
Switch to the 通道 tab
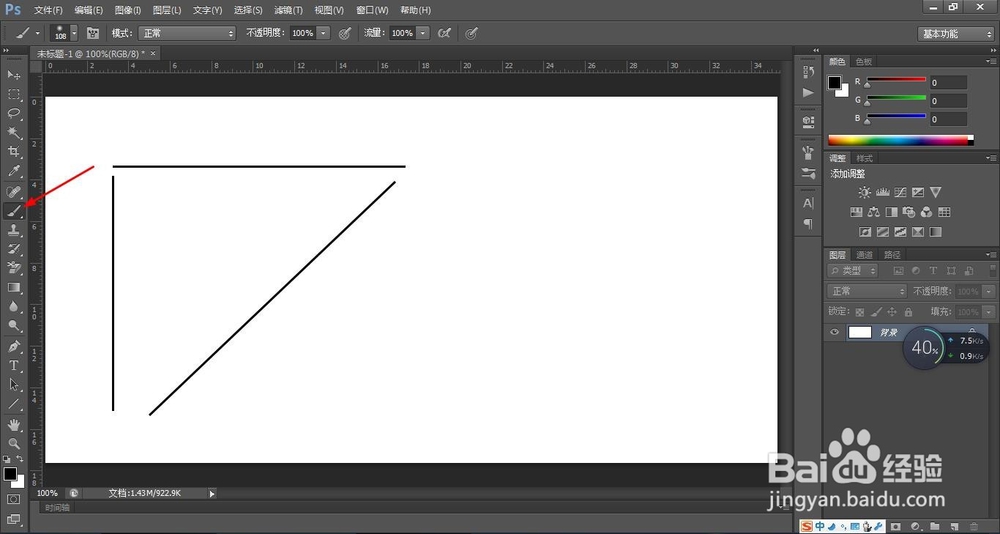coord(864,255)
